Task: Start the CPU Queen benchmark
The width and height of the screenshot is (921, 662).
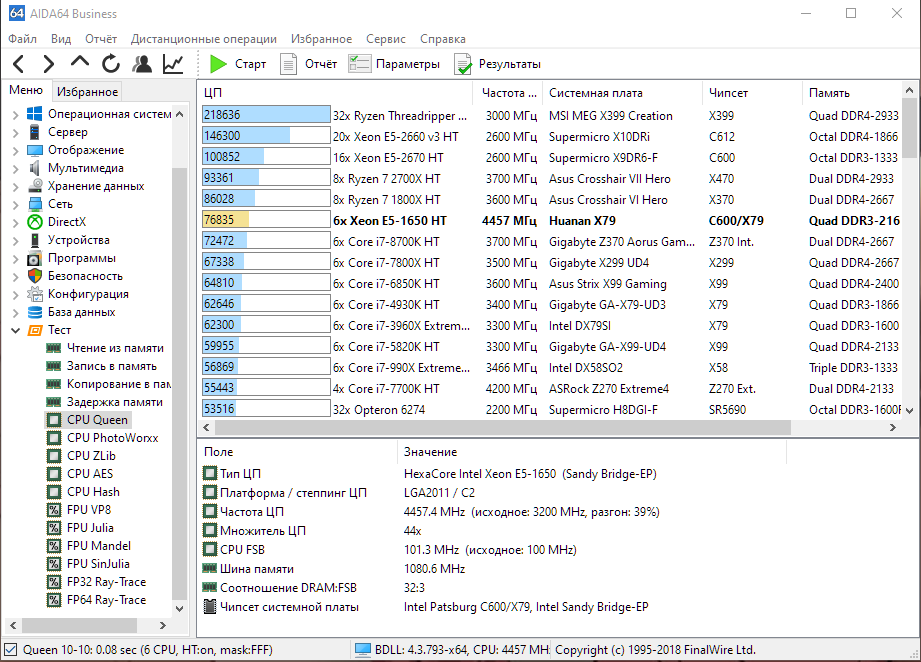Action: click(x=238, y=64)
